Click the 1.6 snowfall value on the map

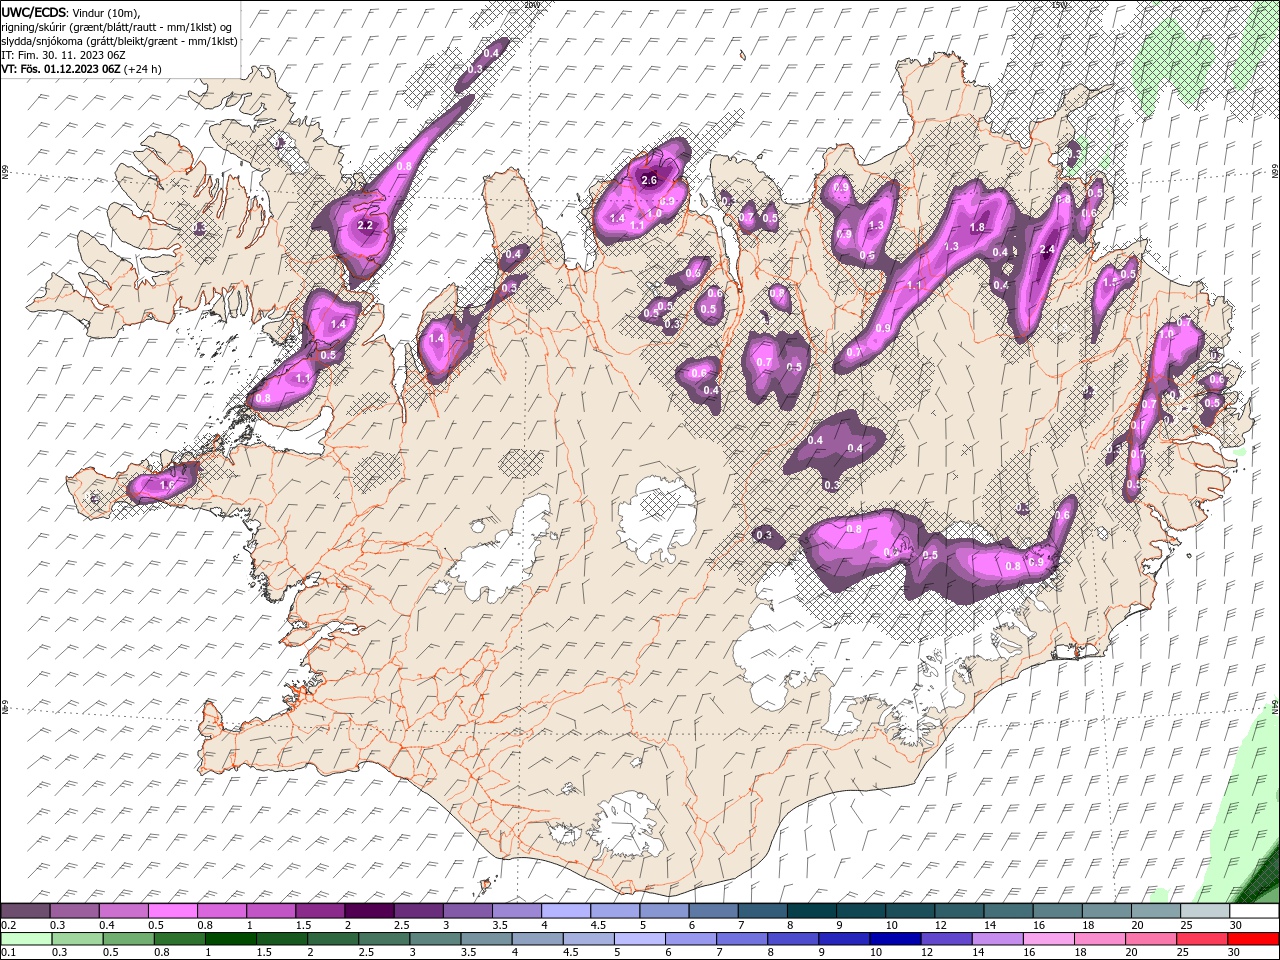(x=167, y=485)
